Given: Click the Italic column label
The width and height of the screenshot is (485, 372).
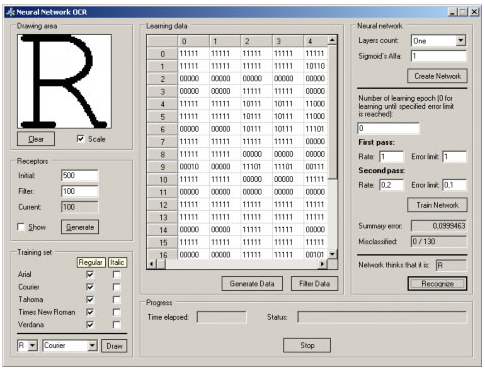Looking at the screenshot, I should point(117,262).
